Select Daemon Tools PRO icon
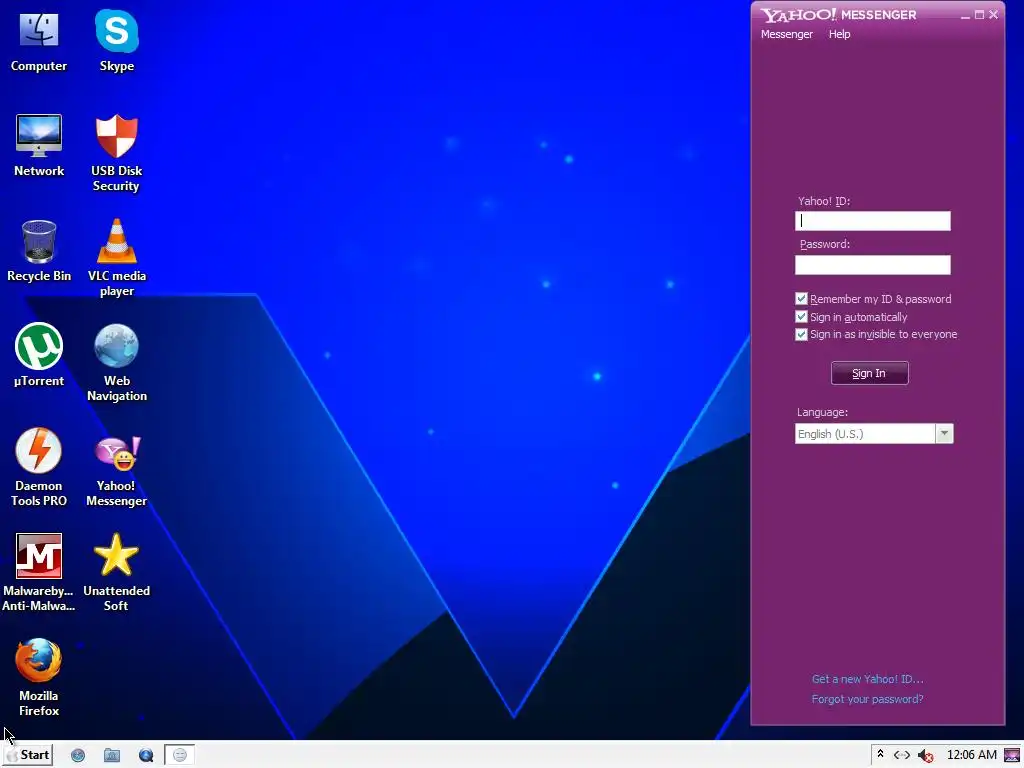 [39, 468]
